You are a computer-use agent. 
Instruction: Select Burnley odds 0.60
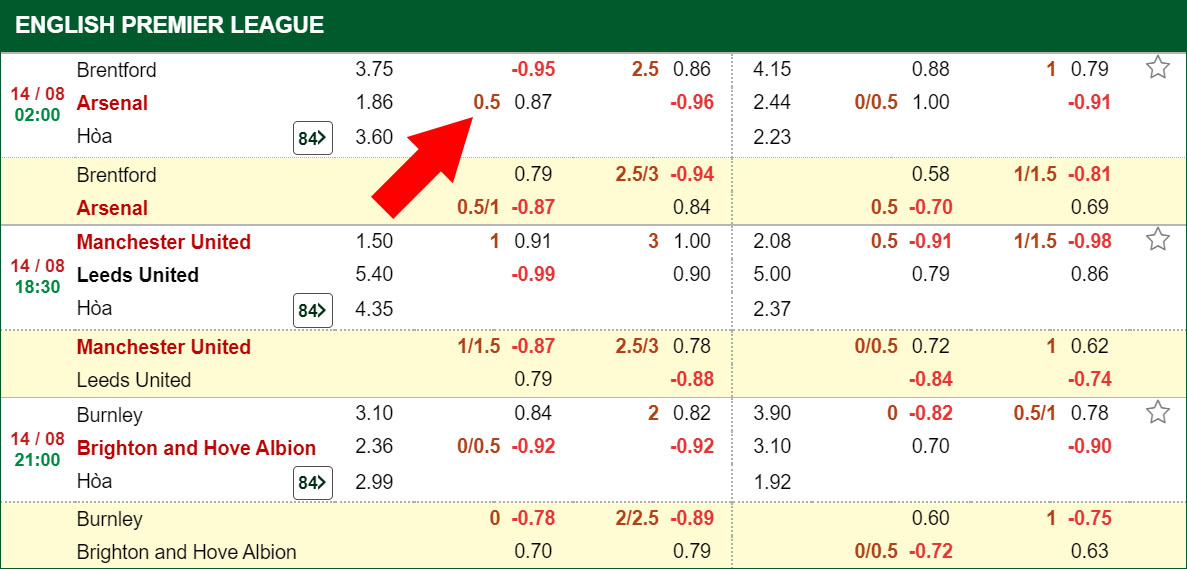(930, 519)
